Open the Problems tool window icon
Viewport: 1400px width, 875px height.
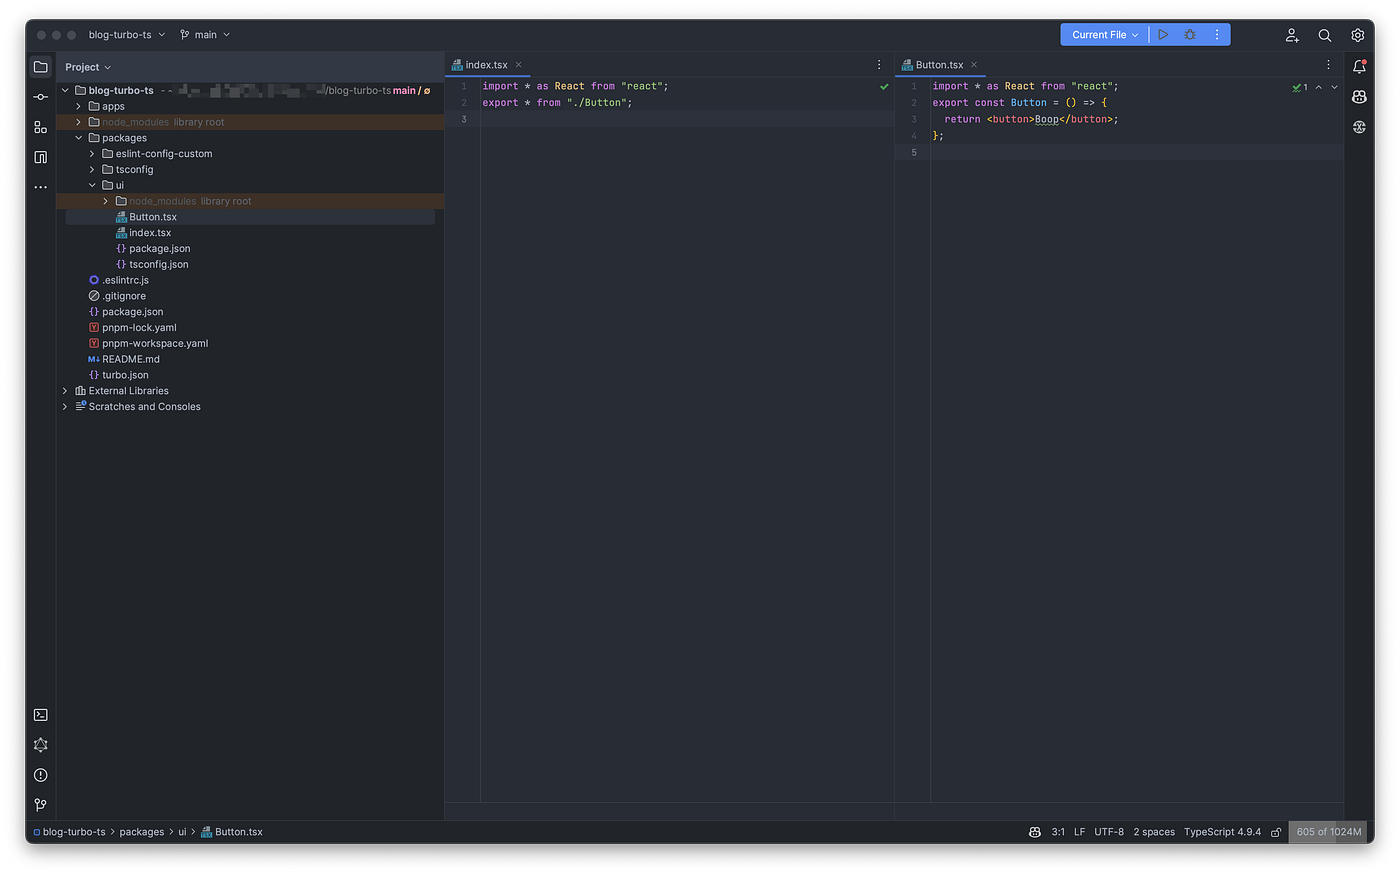[40, 775]
